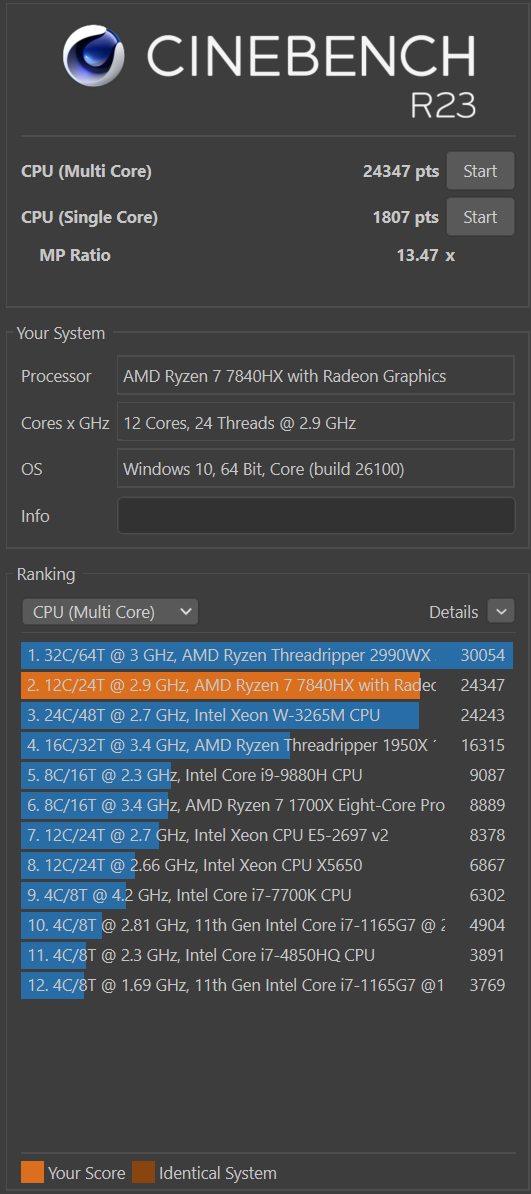Select the Core i7-7700K ranking row
This screenshot has width=531, height=1194.
click(267, 896)
